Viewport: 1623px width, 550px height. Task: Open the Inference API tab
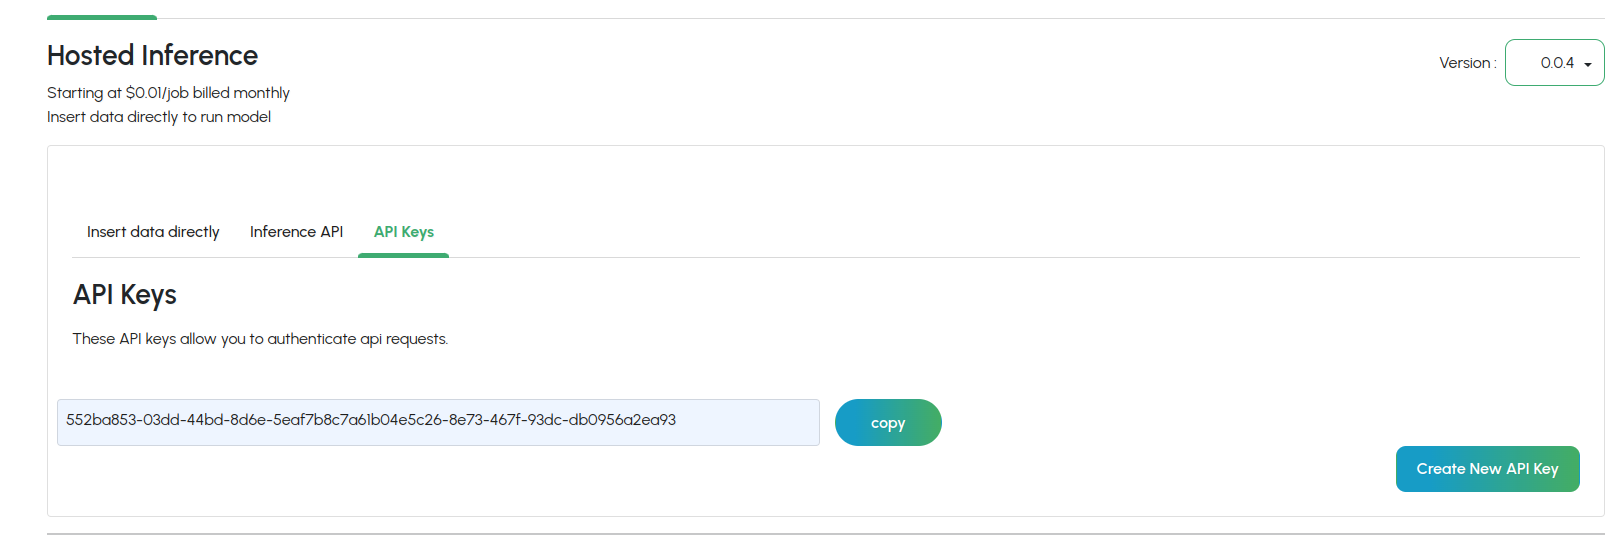click(x=296, y=232)
